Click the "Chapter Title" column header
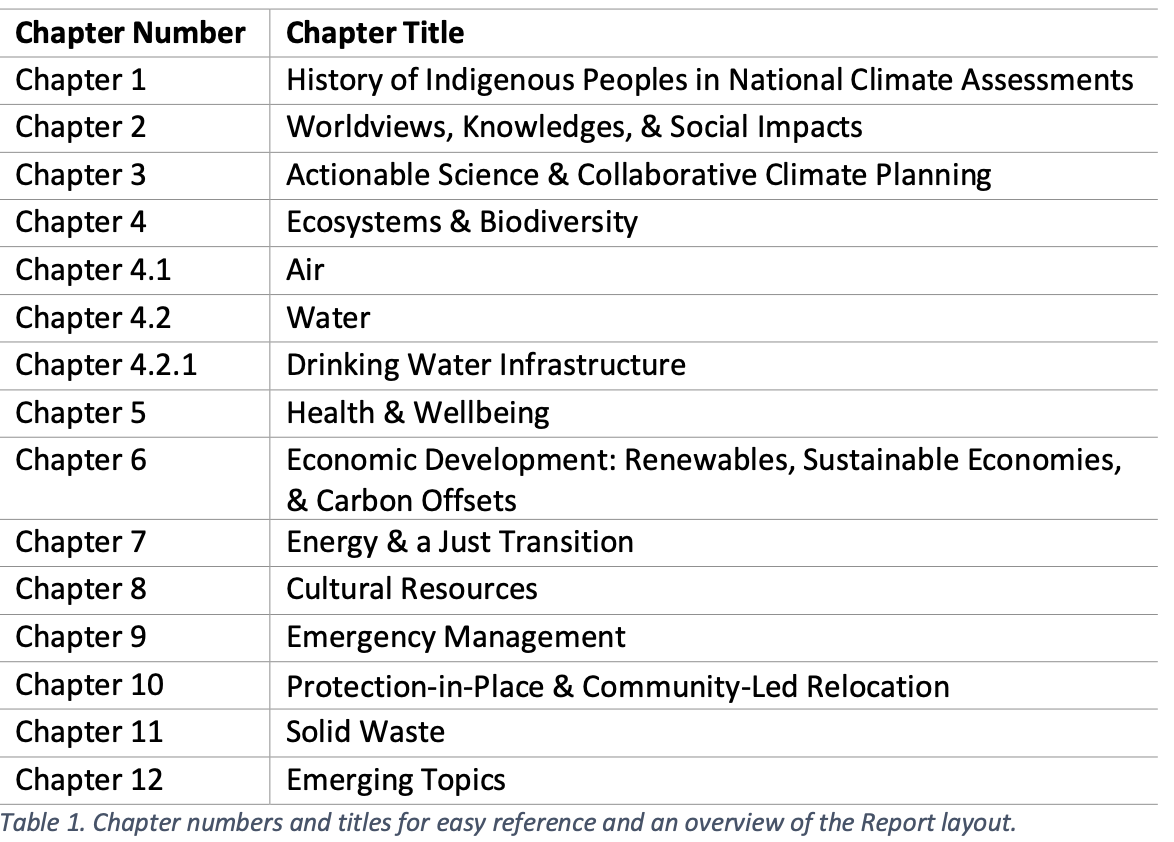Image resolution: width=1174 pixels, height=842 pixels. pos(375,33)
